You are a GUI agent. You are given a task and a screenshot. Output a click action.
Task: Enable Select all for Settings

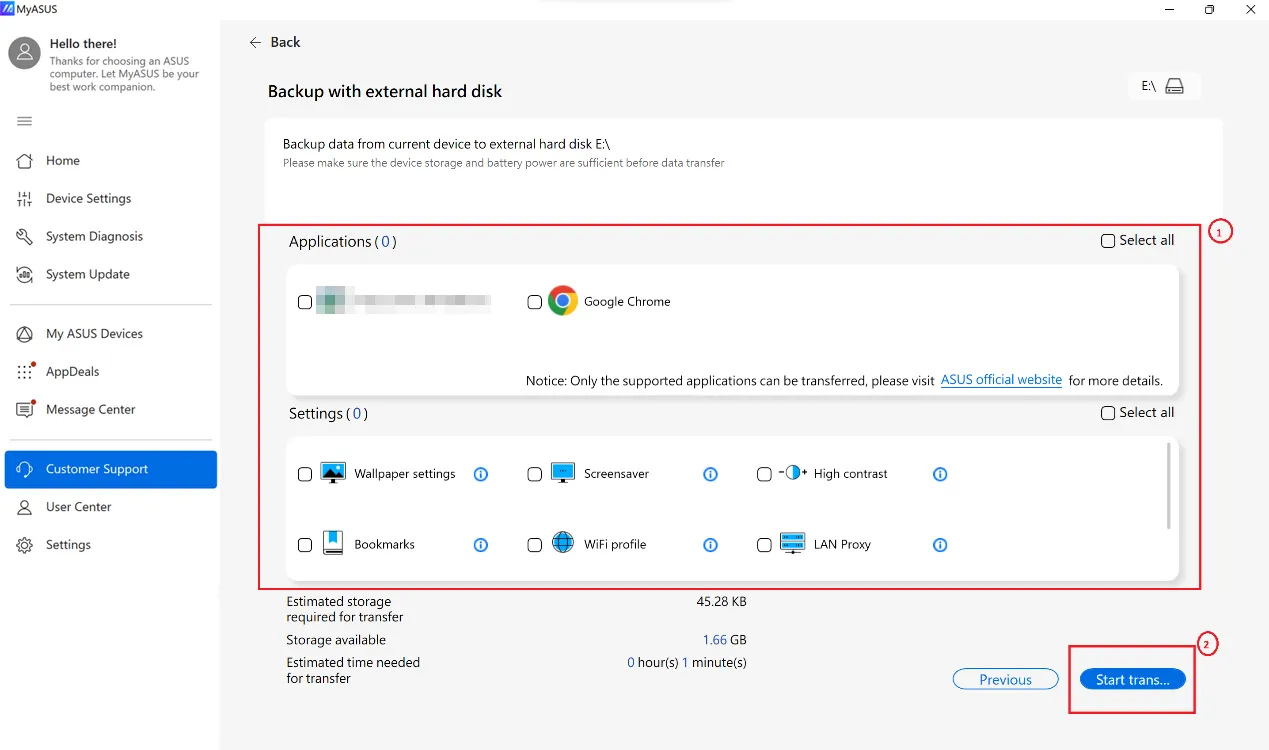pos(1107,412)
